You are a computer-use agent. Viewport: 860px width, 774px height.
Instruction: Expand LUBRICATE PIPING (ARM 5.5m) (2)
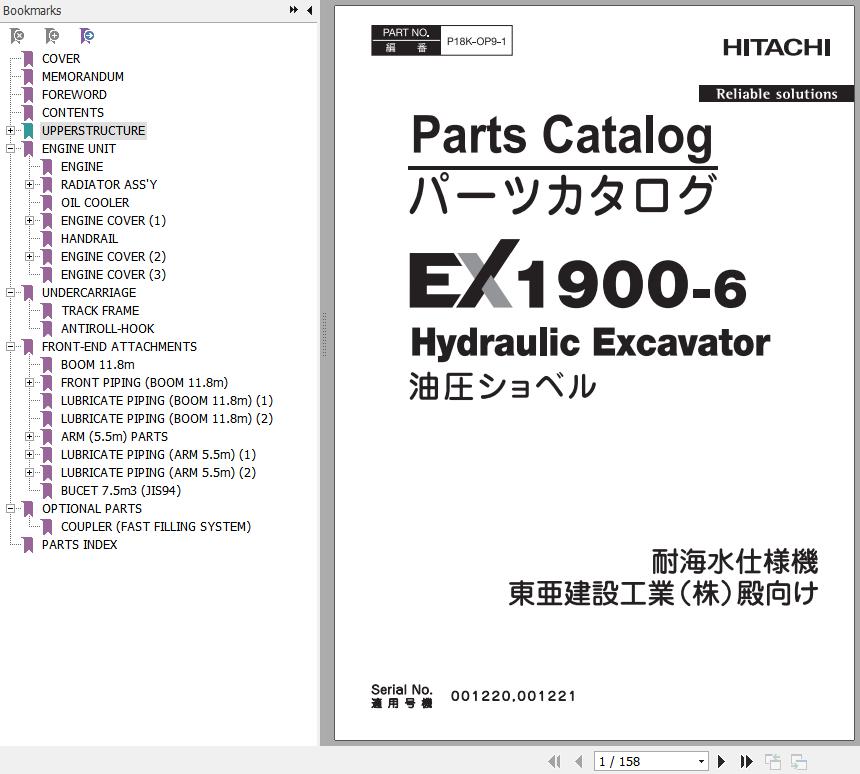point(30,473)
